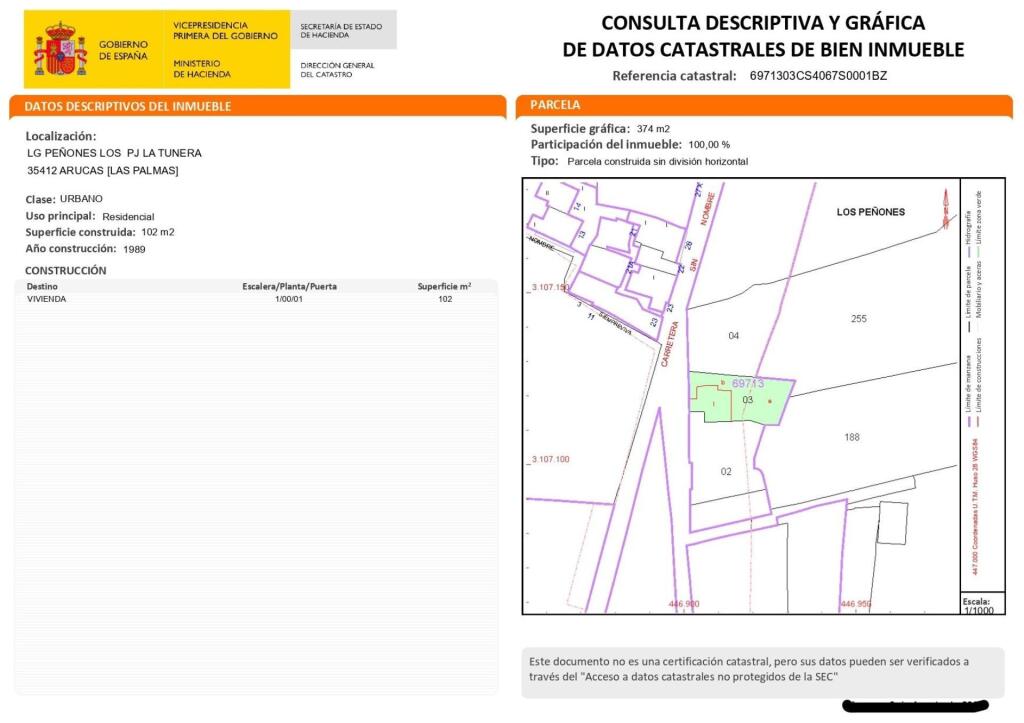Select the green highlighted parcel 03
This screenshot has width=1024, height=723.
tap(741, 399)
